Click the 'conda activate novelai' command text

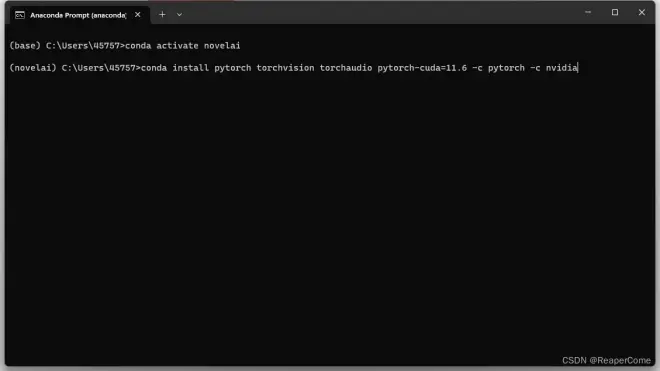click(x=183, y=45)
